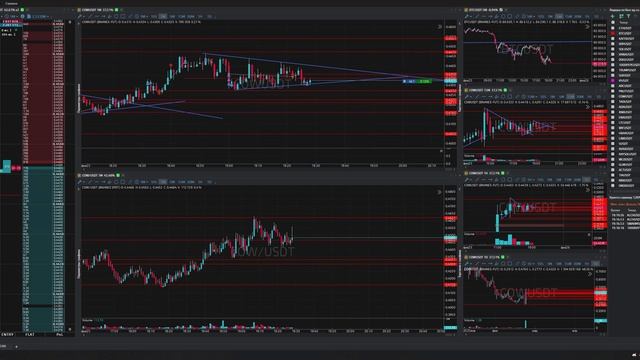Open the watchlist grid layout icon
The height and width of the screenshot is (360, 640).
621,16
